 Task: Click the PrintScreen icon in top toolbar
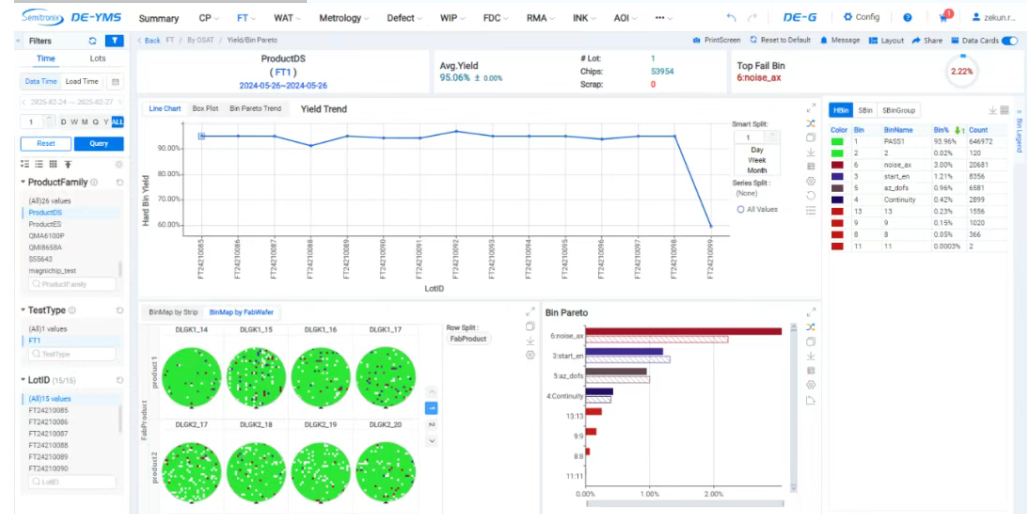(x=698, y=40)
